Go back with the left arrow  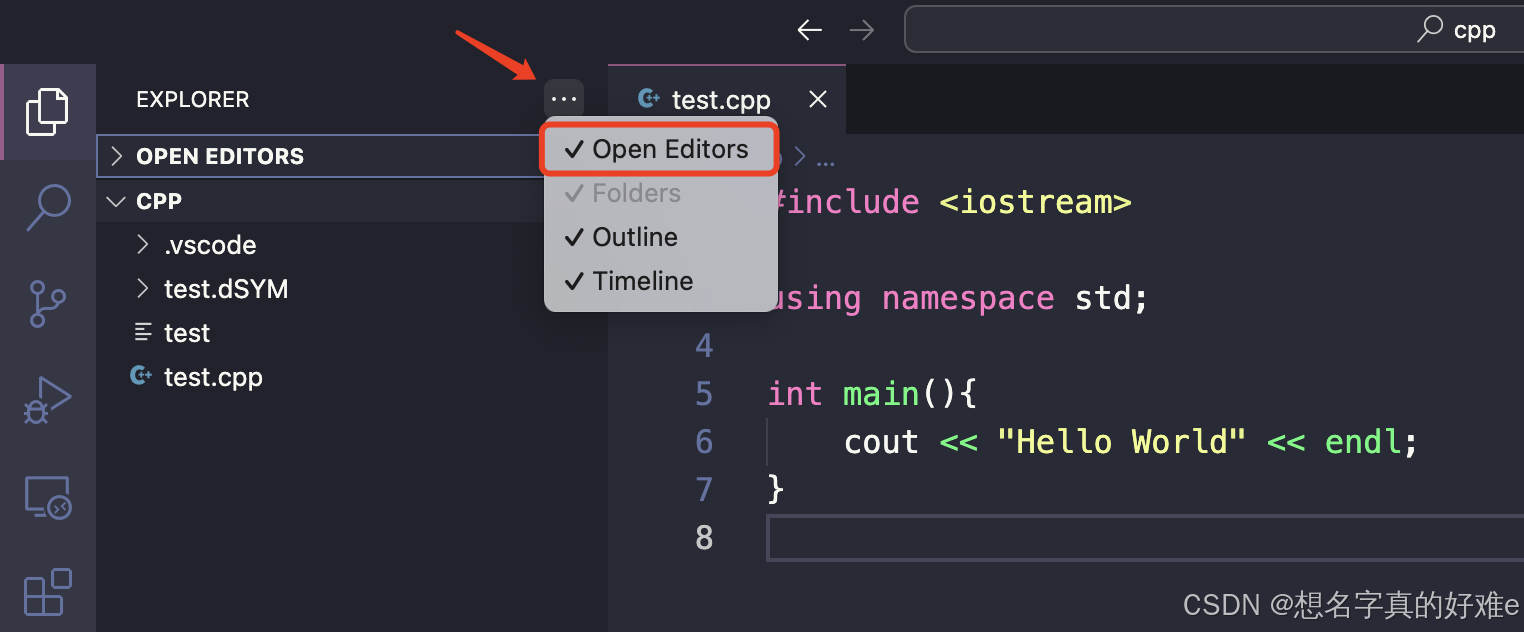click(x=809, y=30)
